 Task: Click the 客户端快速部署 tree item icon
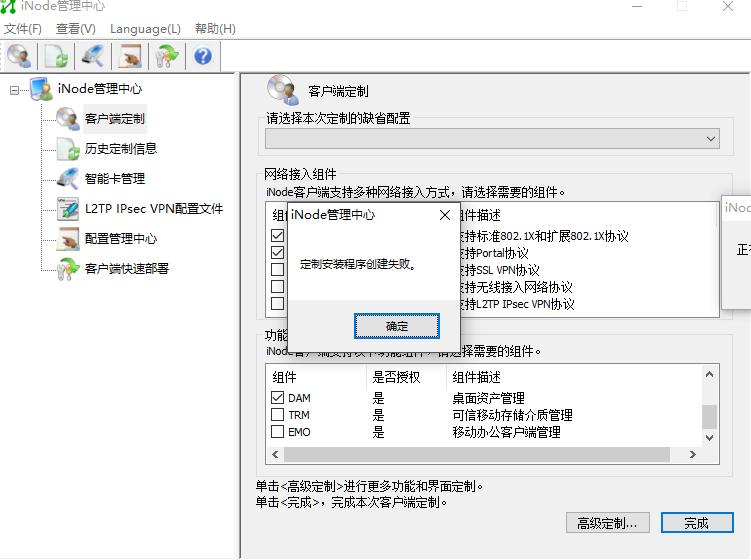point(68,269)
